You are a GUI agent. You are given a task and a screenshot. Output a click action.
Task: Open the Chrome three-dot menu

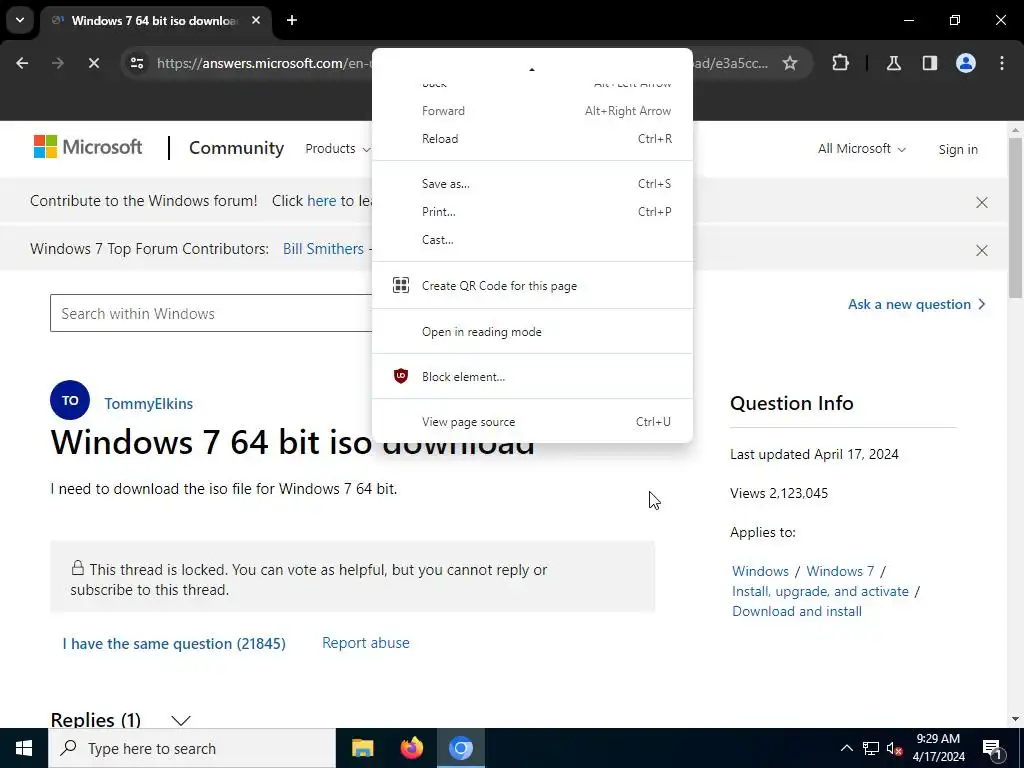pos(1002,63)
